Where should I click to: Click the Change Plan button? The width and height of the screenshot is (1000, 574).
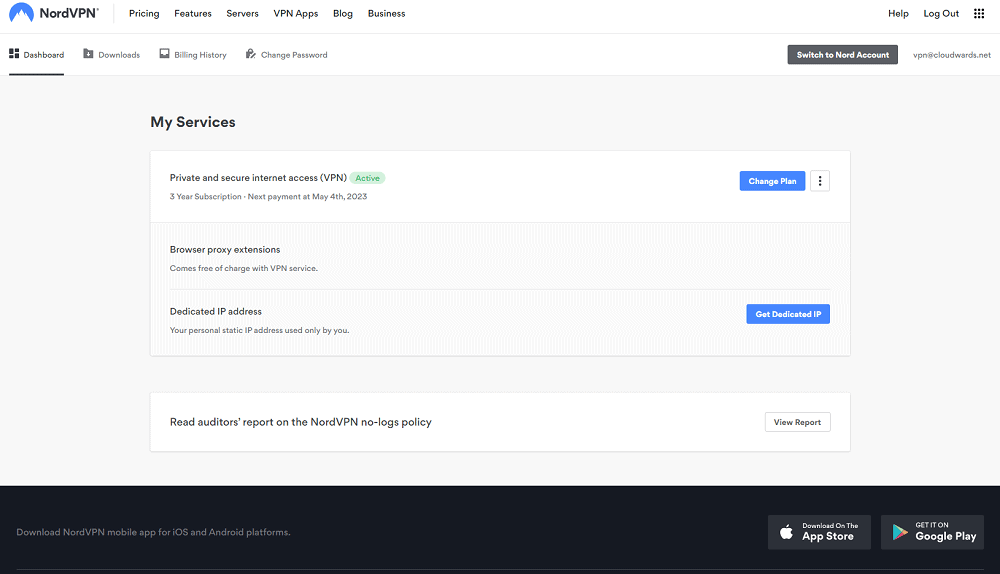point(772,181)
